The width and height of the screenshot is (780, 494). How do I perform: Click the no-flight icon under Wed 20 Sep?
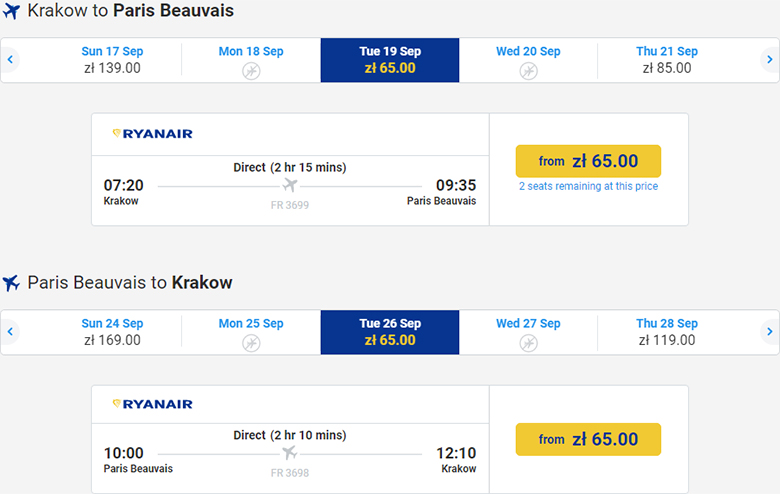point(528,71)
